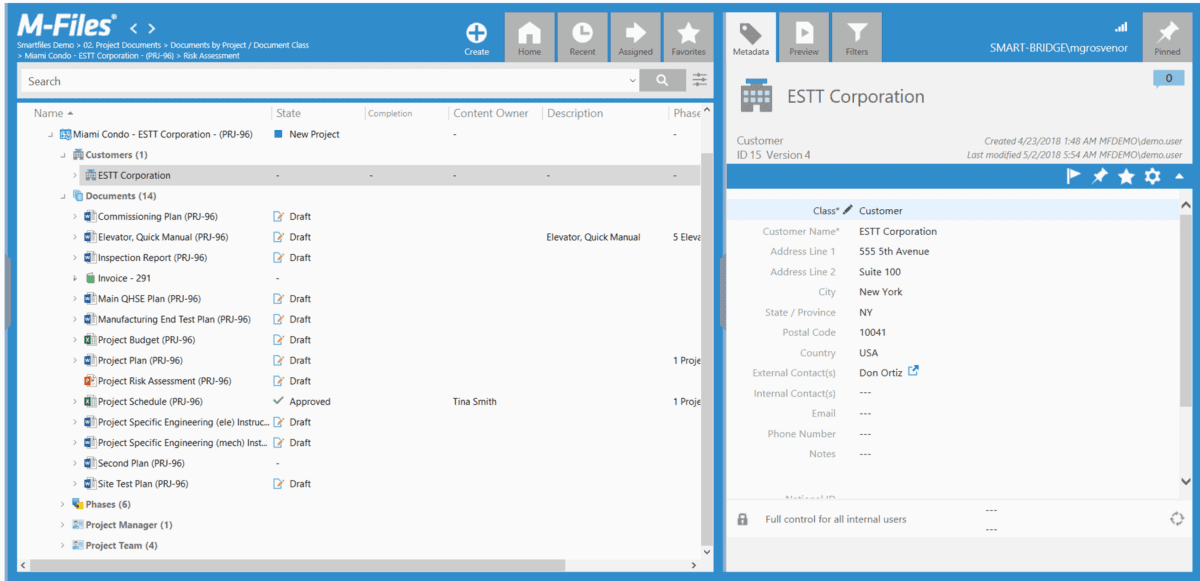Open Recently Accessed by Me view
Screen dimensions: 1200x581
582,36
